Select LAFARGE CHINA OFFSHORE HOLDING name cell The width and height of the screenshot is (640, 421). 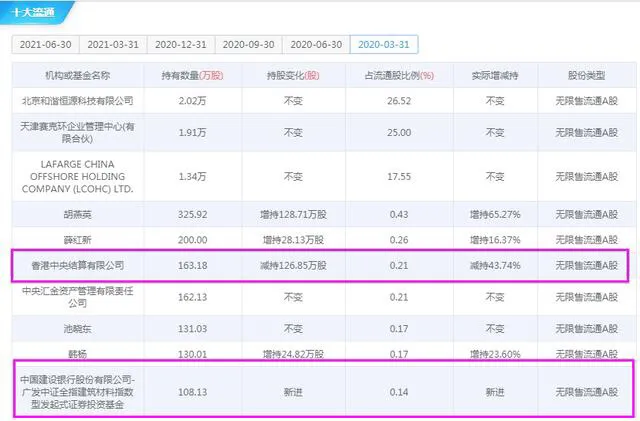(78, 176)
